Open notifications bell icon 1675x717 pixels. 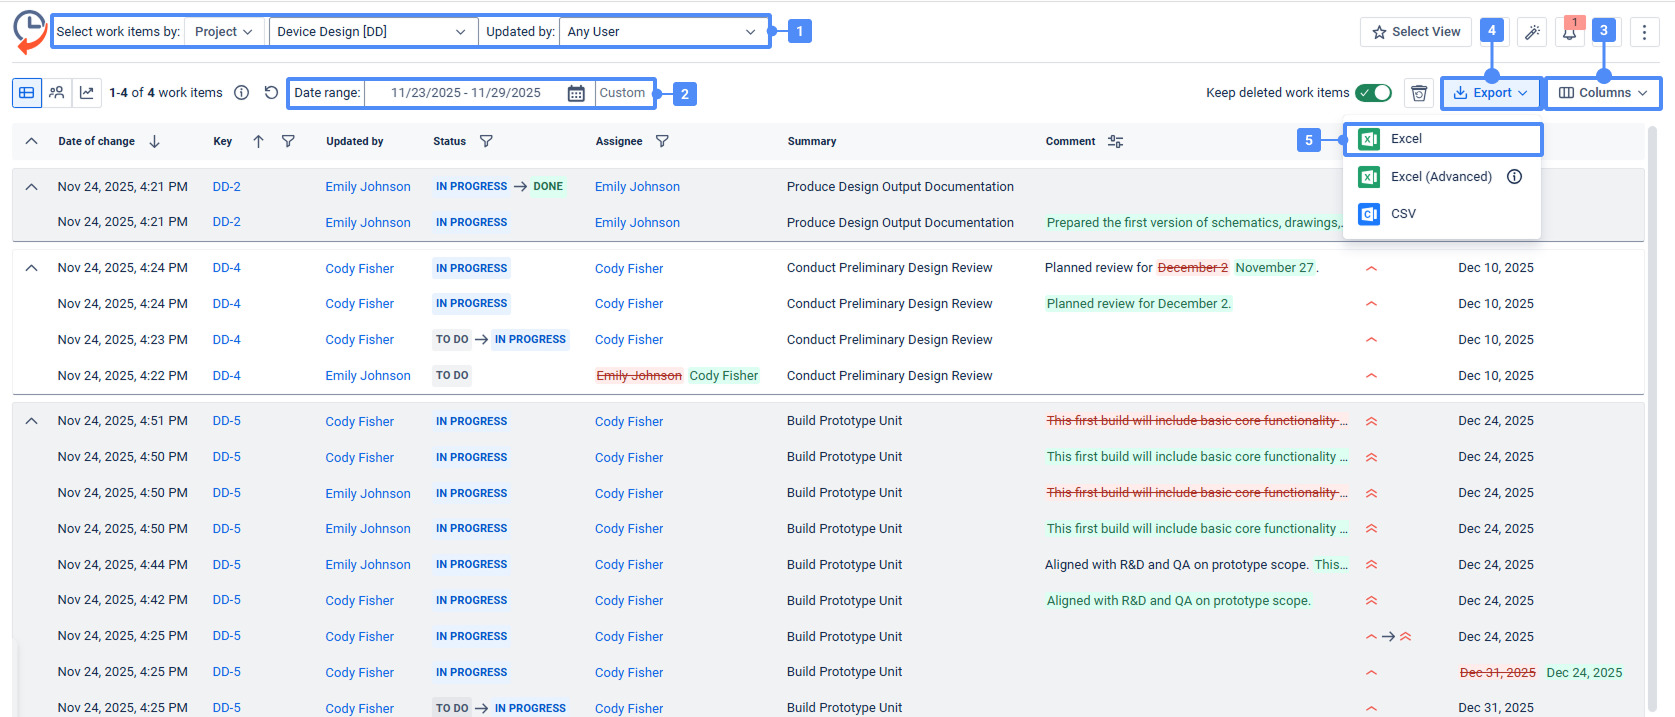(1570, 32)
